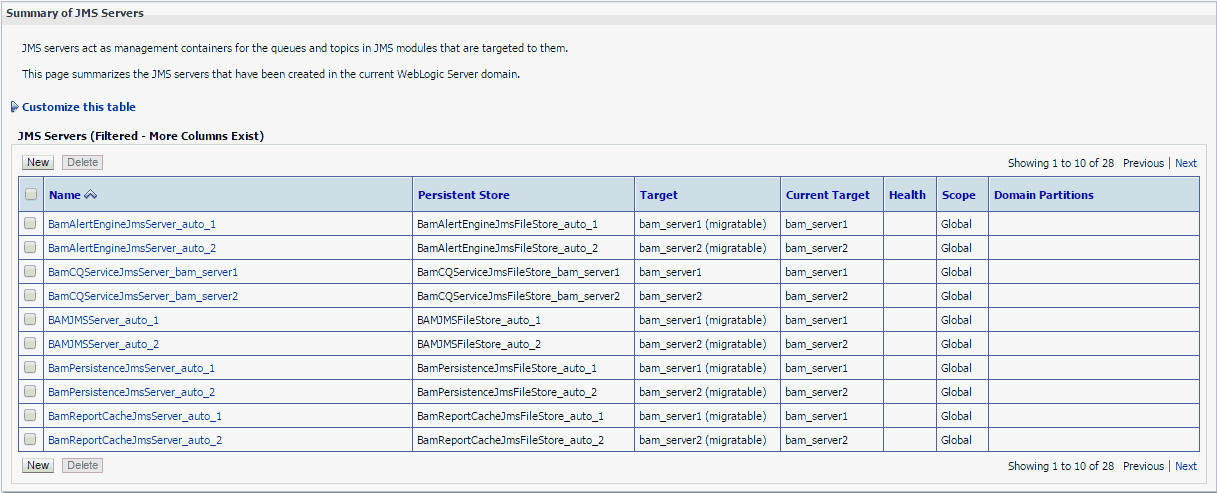Viewport: 1217px width, 493px height.
Task: Open the Customize this table link
Action: pyautogui.click(x=79, y=107)
